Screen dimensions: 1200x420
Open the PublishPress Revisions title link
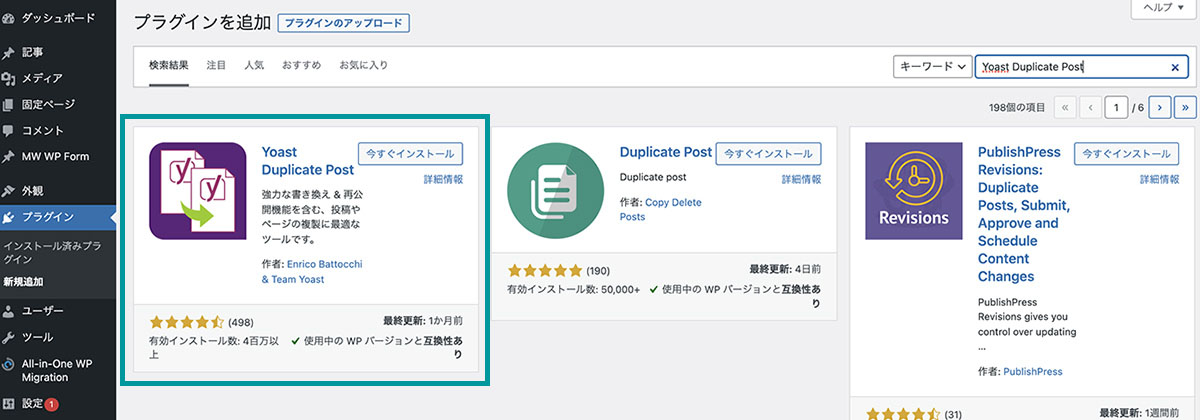1022,214
